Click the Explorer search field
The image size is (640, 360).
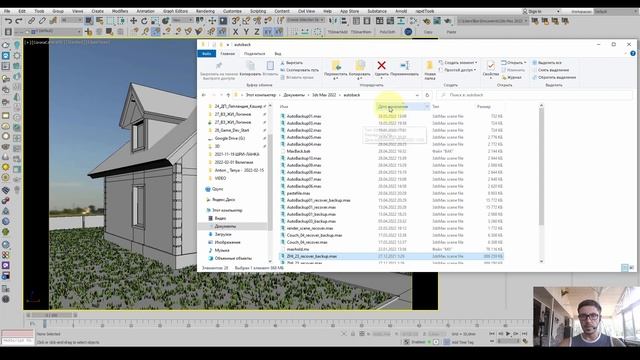535,95
